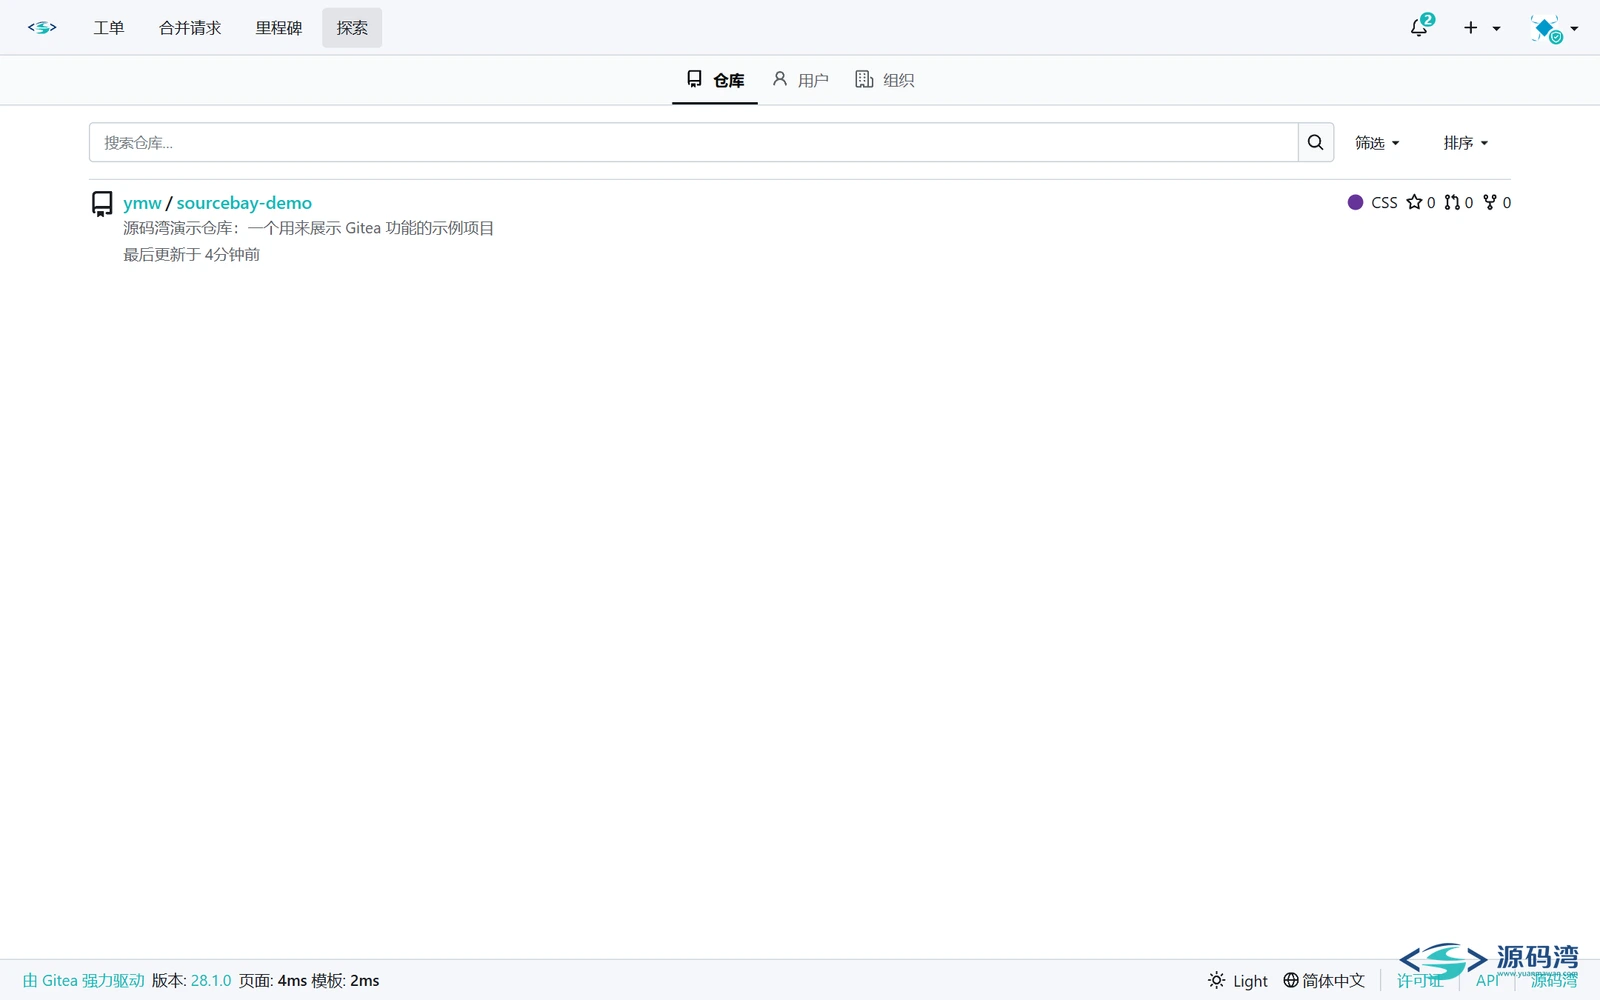Open the API footer link

click(1487, 980)
